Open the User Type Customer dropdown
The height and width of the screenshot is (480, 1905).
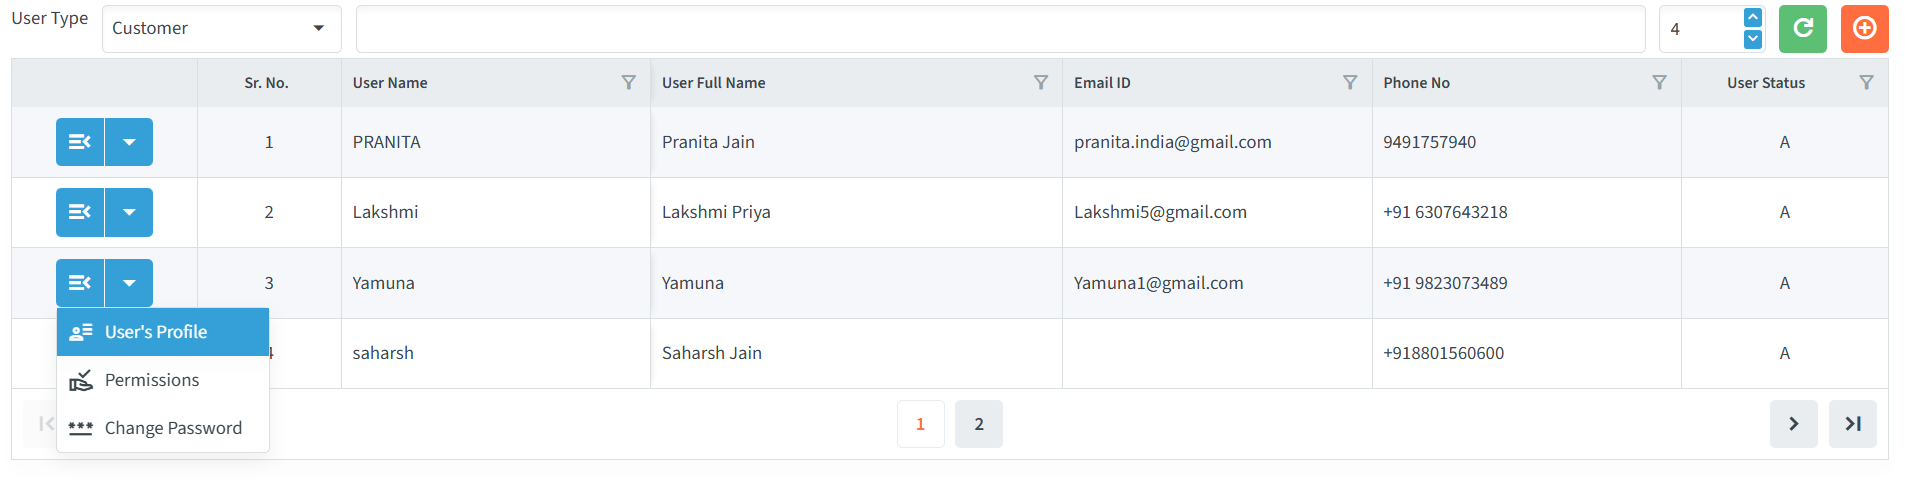[x=221, y=29]
